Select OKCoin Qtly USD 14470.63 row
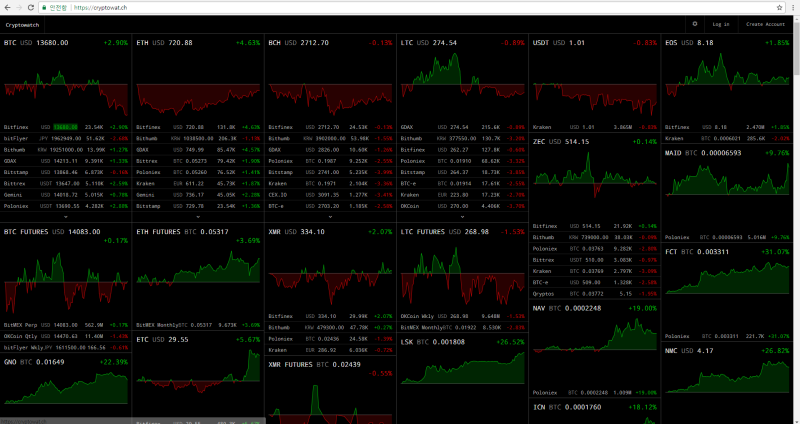800x424 pixels. pos(66,336)
